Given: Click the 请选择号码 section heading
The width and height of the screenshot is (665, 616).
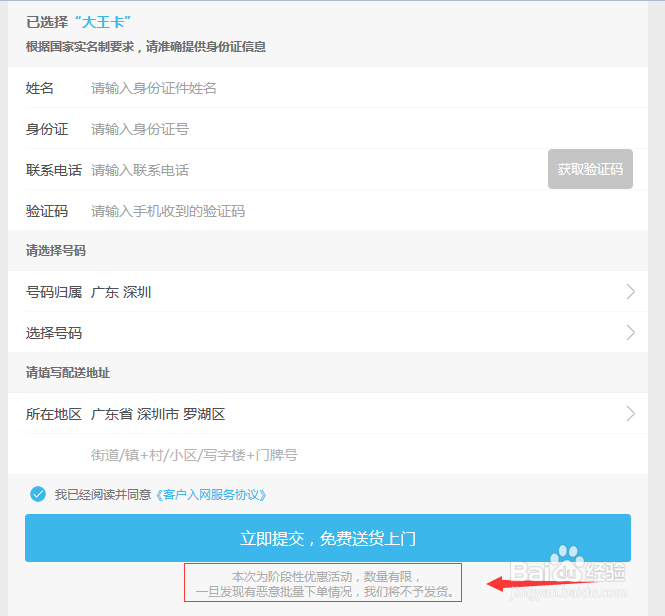Looking at the screenshot, I should click(56, 251).
